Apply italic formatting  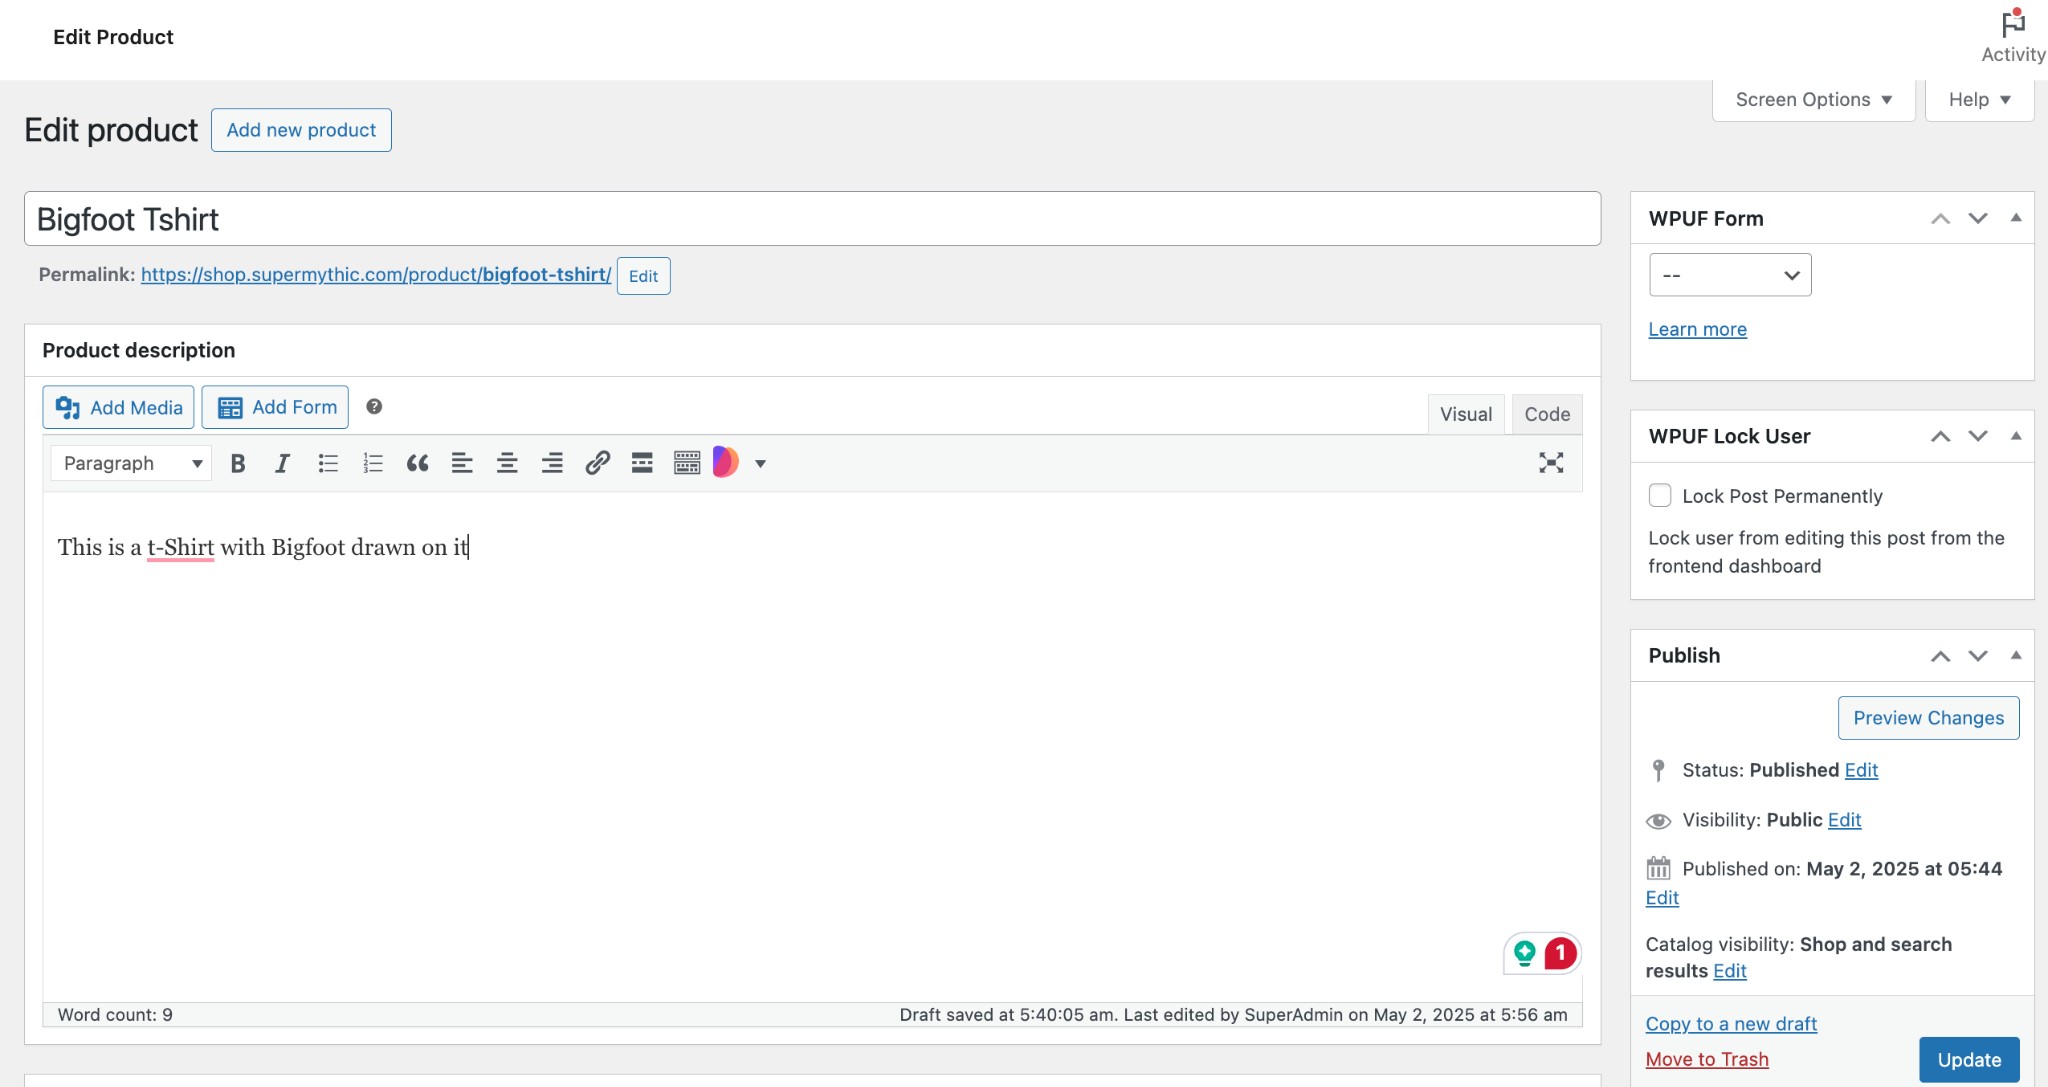coord(282,462)
